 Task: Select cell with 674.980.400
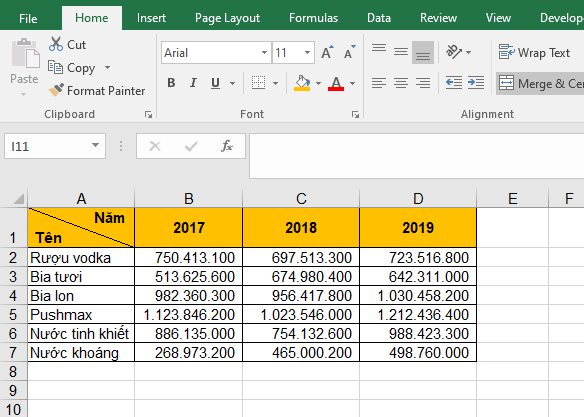[x=301, y=277]
